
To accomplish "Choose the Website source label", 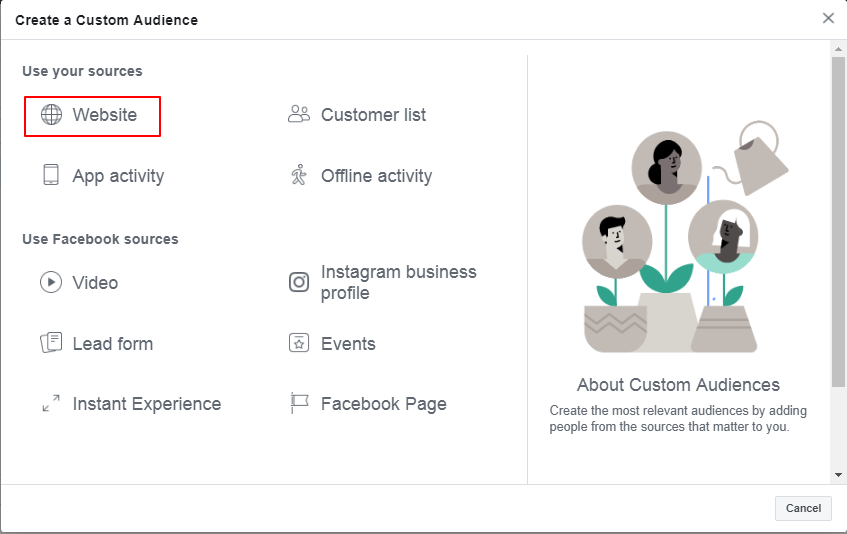I will click(x=105, y=114).
